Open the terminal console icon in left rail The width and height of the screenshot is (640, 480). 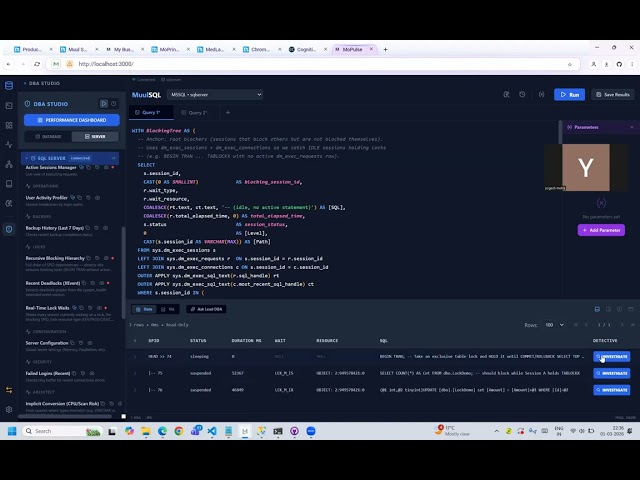pyautogui.click(x=9, y=106)
